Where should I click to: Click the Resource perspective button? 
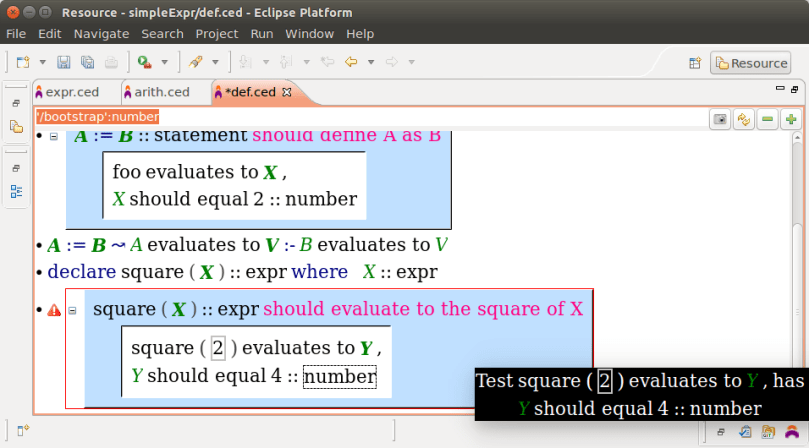(751, 63)
